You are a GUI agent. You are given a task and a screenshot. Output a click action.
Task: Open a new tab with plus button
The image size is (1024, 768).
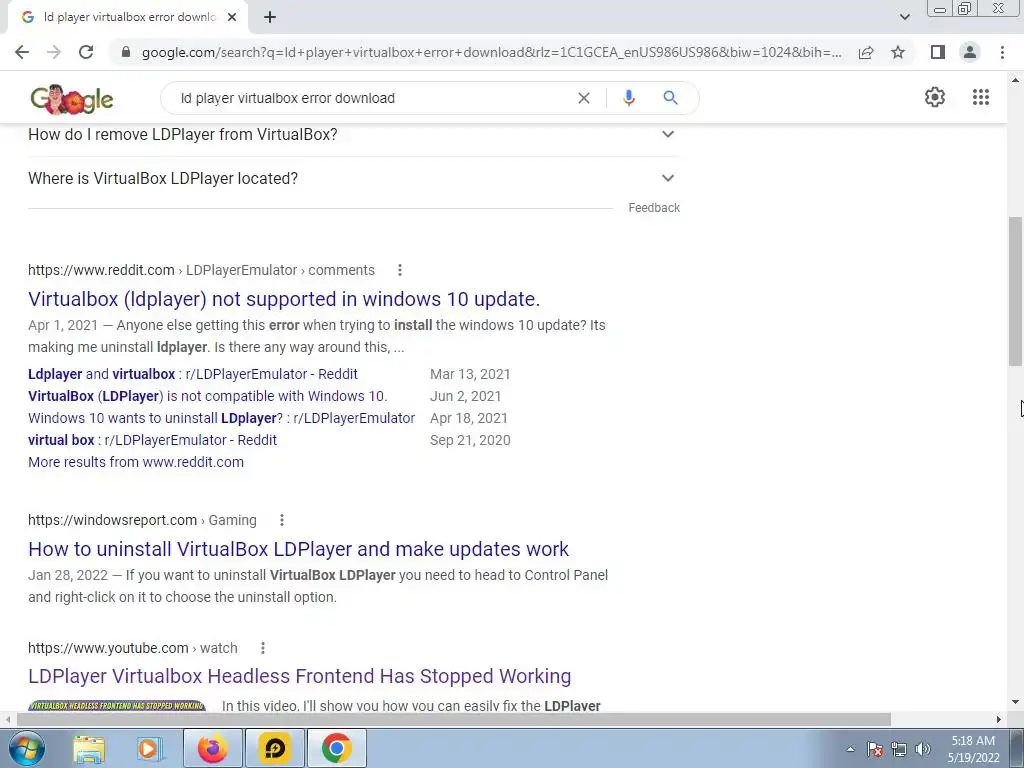[x=270, y=17]
